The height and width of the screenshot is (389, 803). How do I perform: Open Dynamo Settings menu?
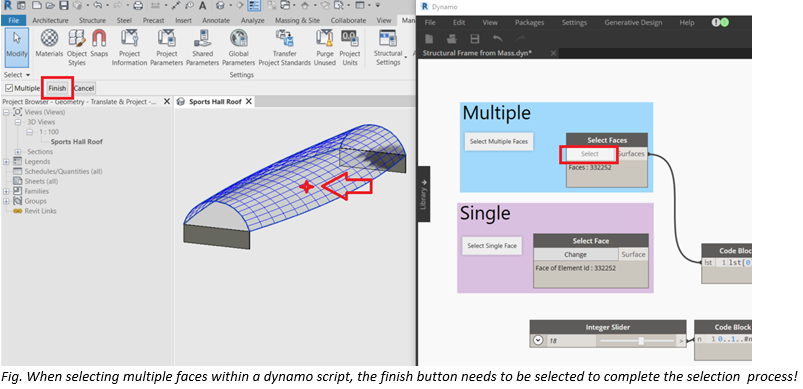pos(574,23)
